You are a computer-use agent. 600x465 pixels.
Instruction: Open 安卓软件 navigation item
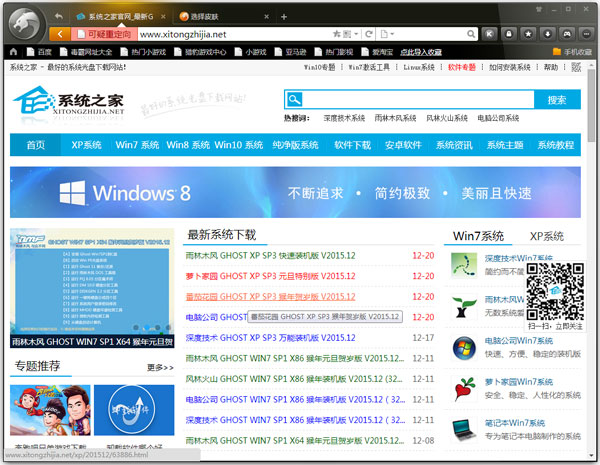click(x=403, y=145)
